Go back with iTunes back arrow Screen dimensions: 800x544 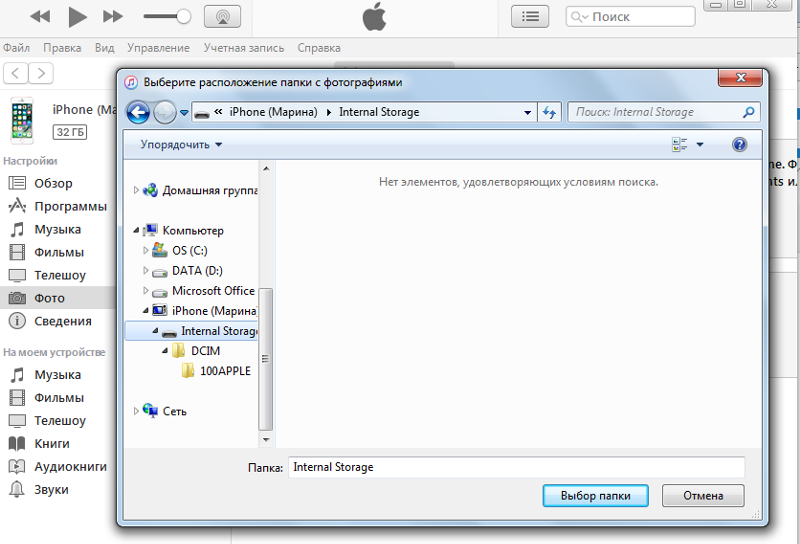(x=15, y=73)
